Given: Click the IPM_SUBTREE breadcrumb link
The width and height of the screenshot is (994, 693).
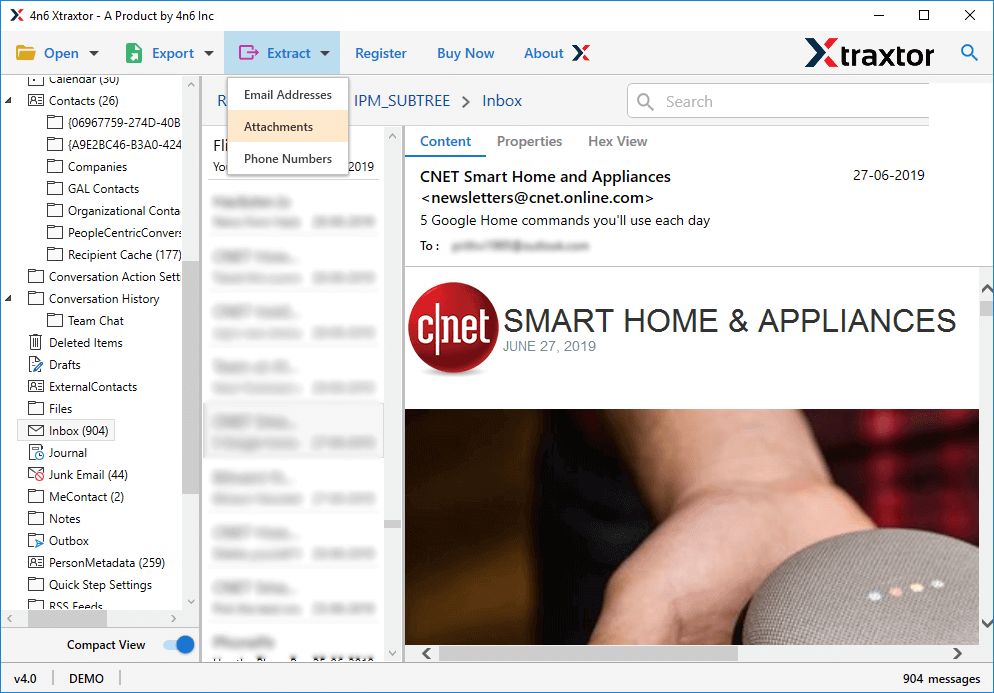Looking at the screenshot, I should pos(401,100).
